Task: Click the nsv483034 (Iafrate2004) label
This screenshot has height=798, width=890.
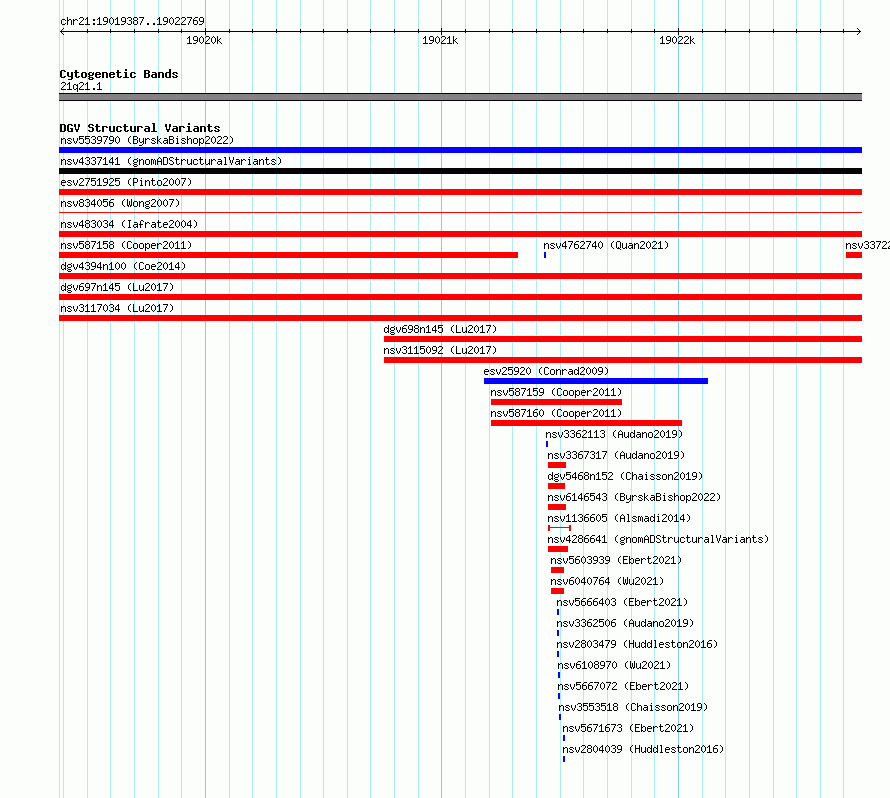Action: (129, 224)
